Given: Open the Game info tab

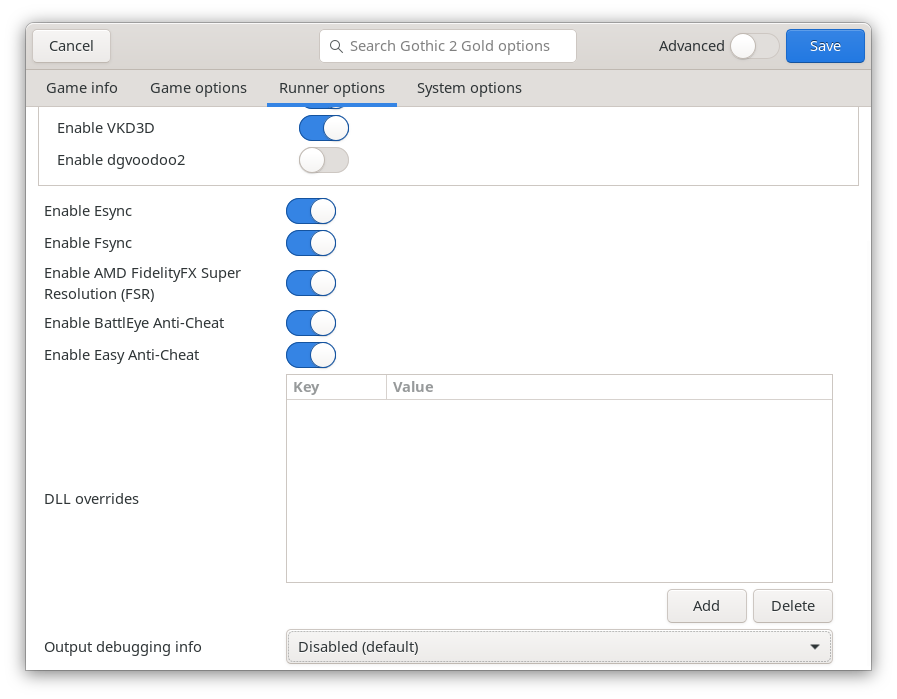Looking at the screenshot, I should pyautogui.click(x=82, y=88).
